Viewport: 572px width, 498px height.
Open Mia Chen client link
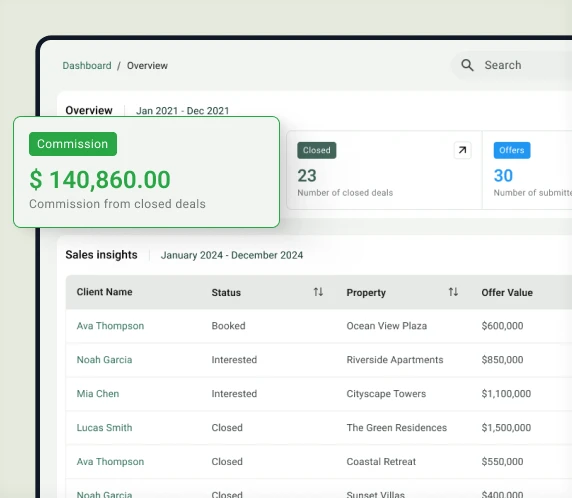click(98, 394)
